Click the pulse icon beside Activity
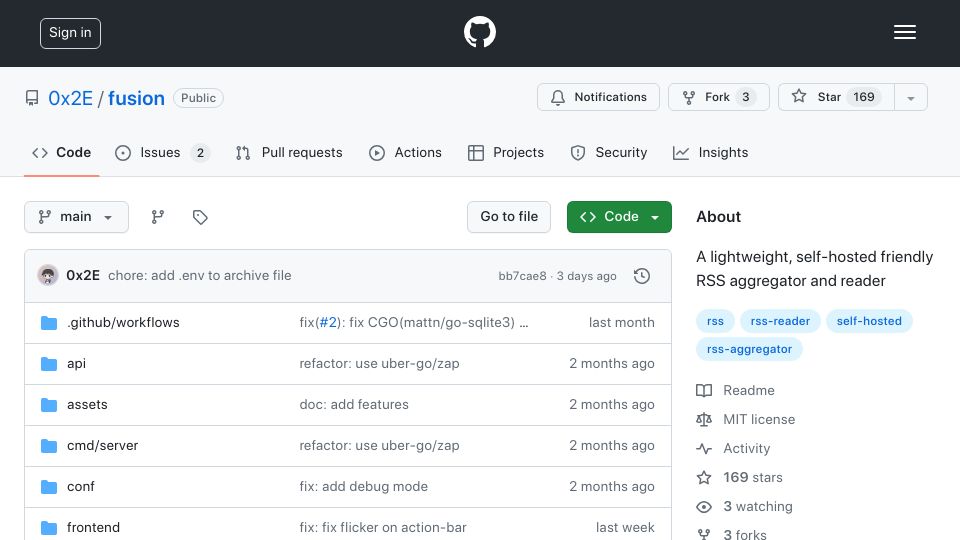Viewport: 960px width, 540px height. click(x=704, y=449)
